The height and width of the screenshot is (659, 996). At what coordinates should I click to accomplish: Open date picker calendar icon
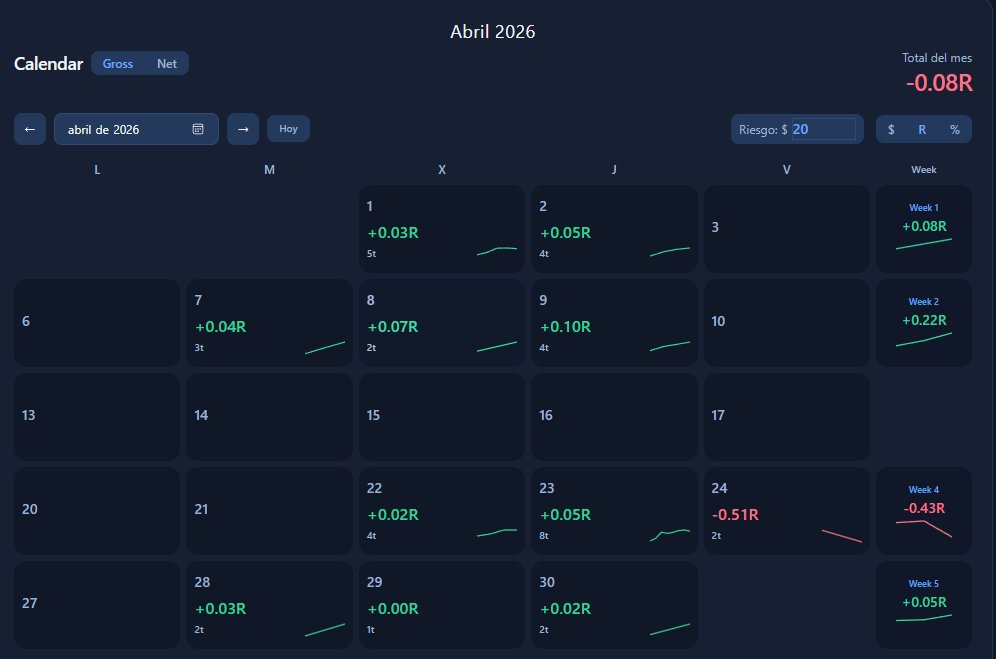(x=198, y=129)
